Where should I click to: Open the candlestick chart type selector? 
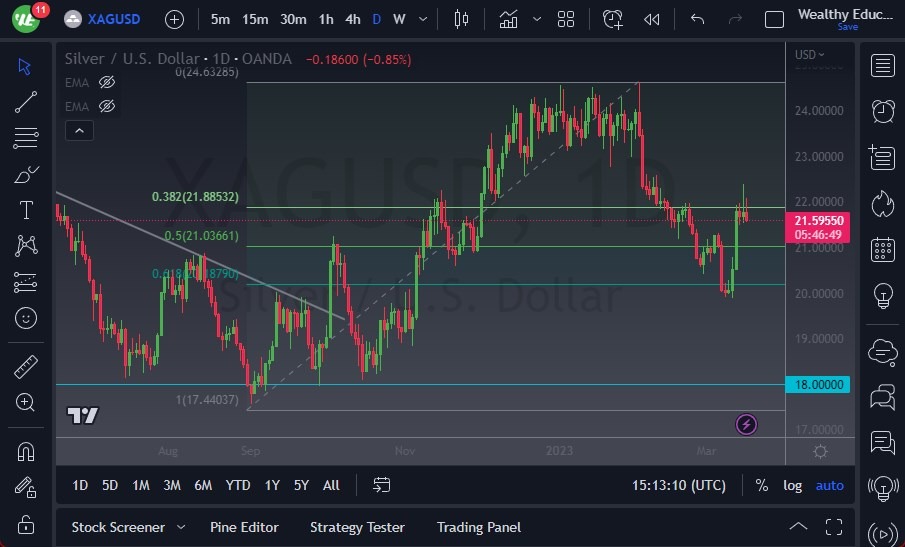click(x=461, y=20)
